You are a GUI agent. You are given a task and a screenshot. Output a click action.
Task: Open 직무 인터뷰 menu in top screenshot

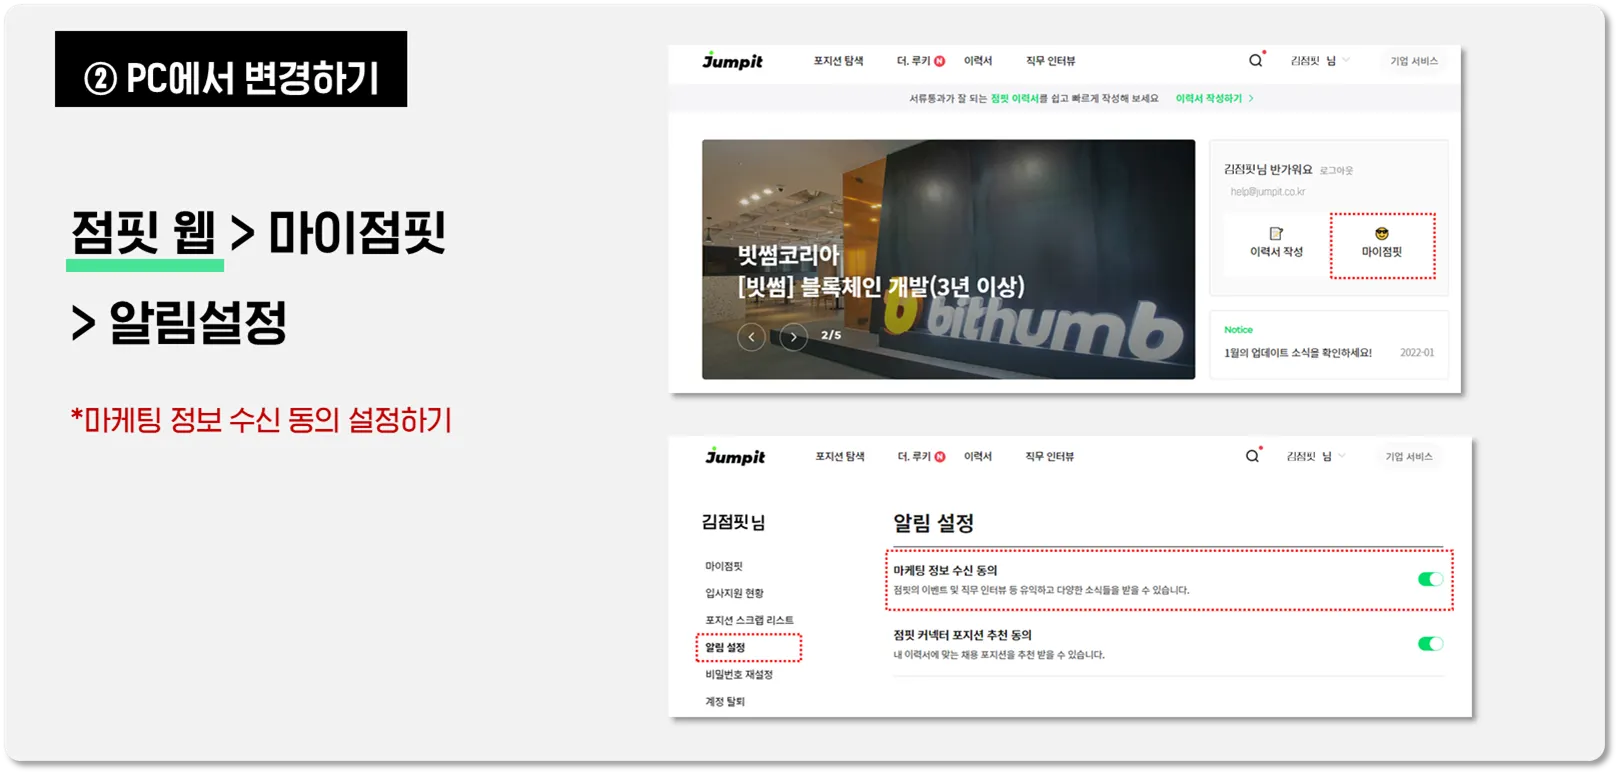click(x=1051, y=61)
